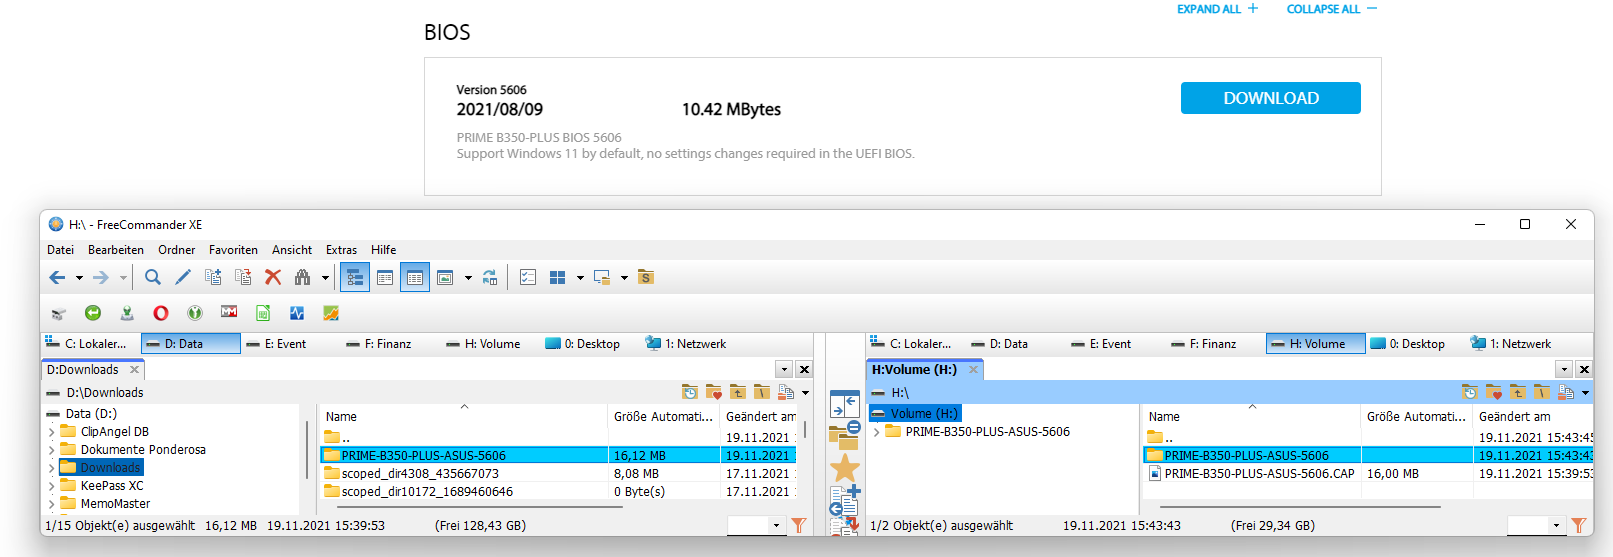Open folder history in left panel
This screenshot has height=557, width=1613.
[x=690, y=392]
